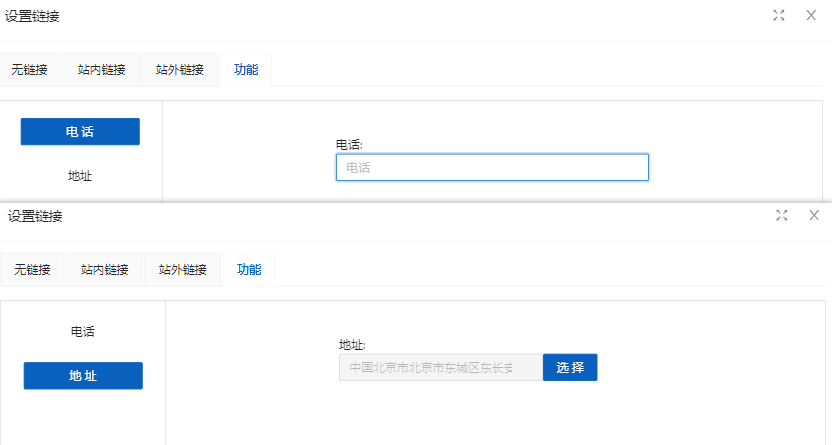This screenshot has width=832, height=445.
Task: Close the dialog showing the address field
Action: pyautogui.click(x=814, y=215)
